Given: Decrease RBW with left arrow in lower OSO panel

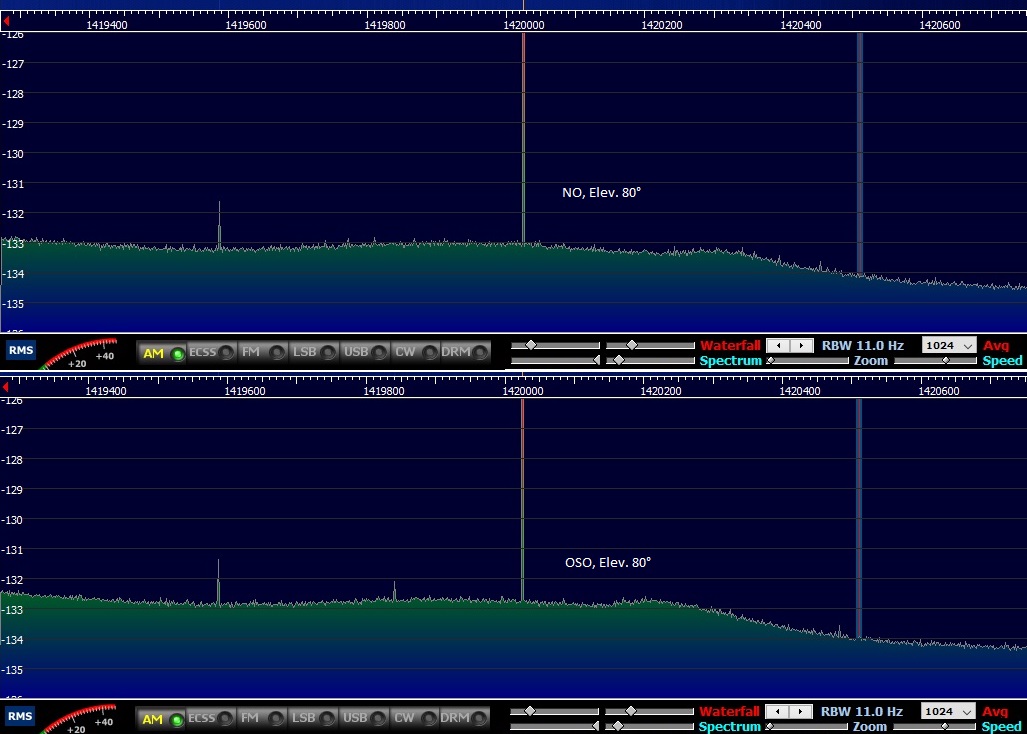Looking at the screenshot, I should click(777, 711).
